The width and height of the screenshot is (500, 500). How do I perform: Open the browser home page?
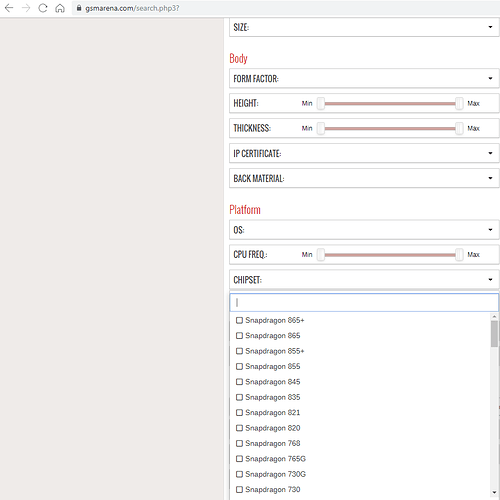(x=60, y=8)
